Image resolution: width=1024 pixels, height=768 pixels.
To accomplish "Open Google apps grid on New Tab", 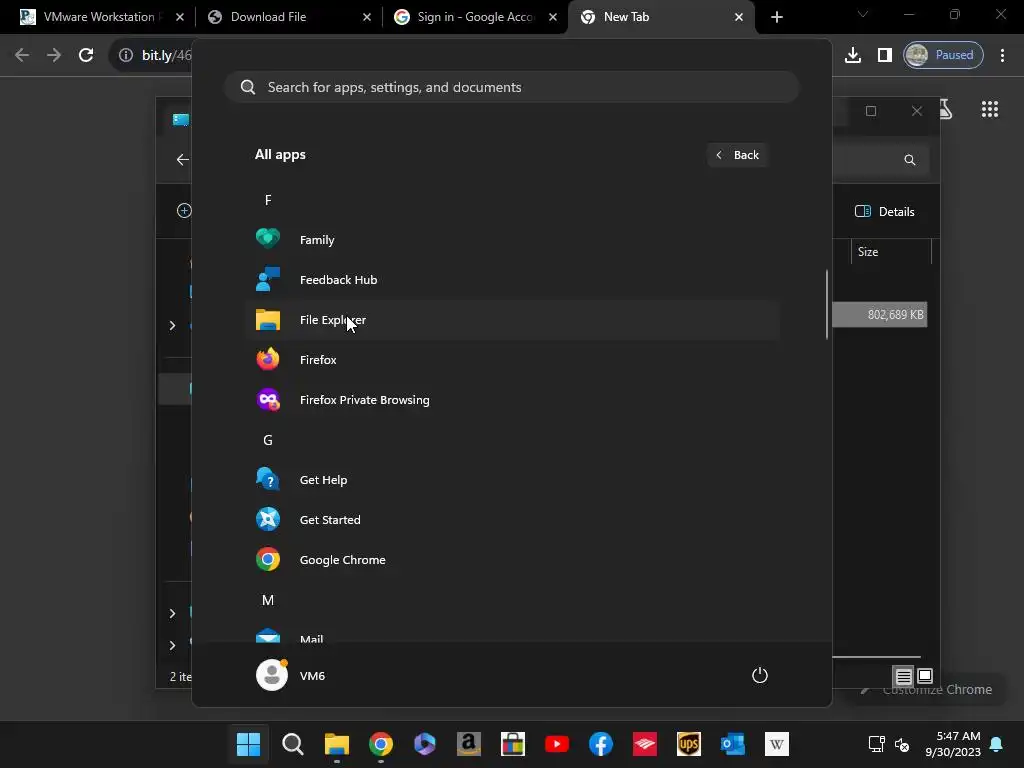I will pos(990,109).
